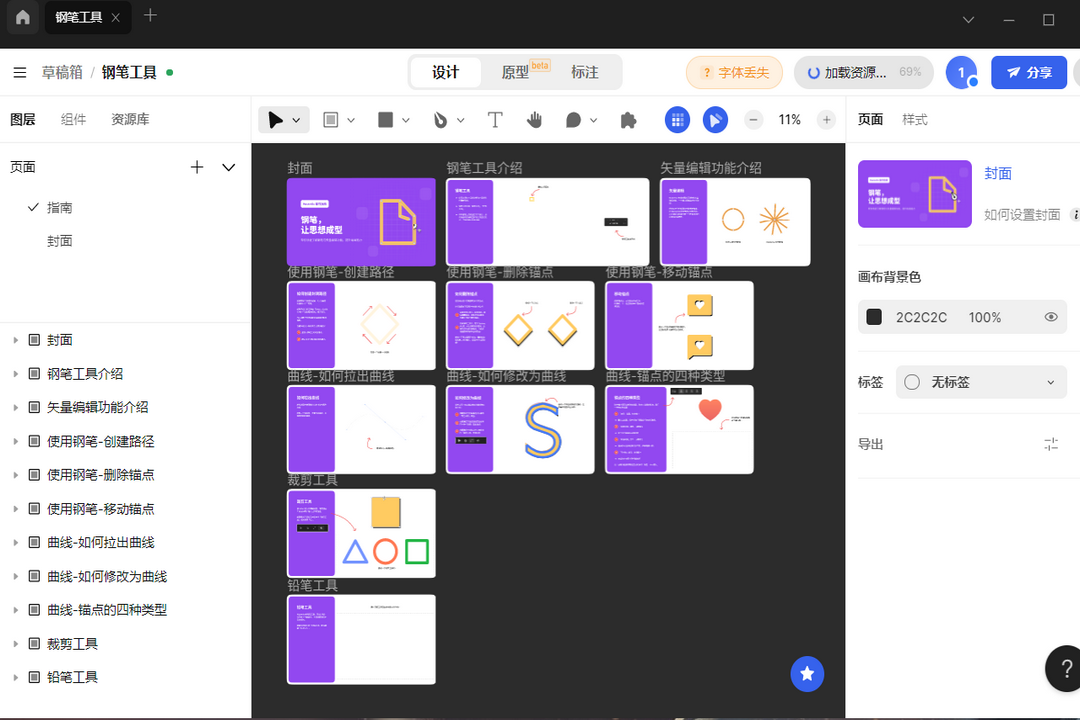
Task: Open export settings via the 导出 icon
Action: point(1050,443)
